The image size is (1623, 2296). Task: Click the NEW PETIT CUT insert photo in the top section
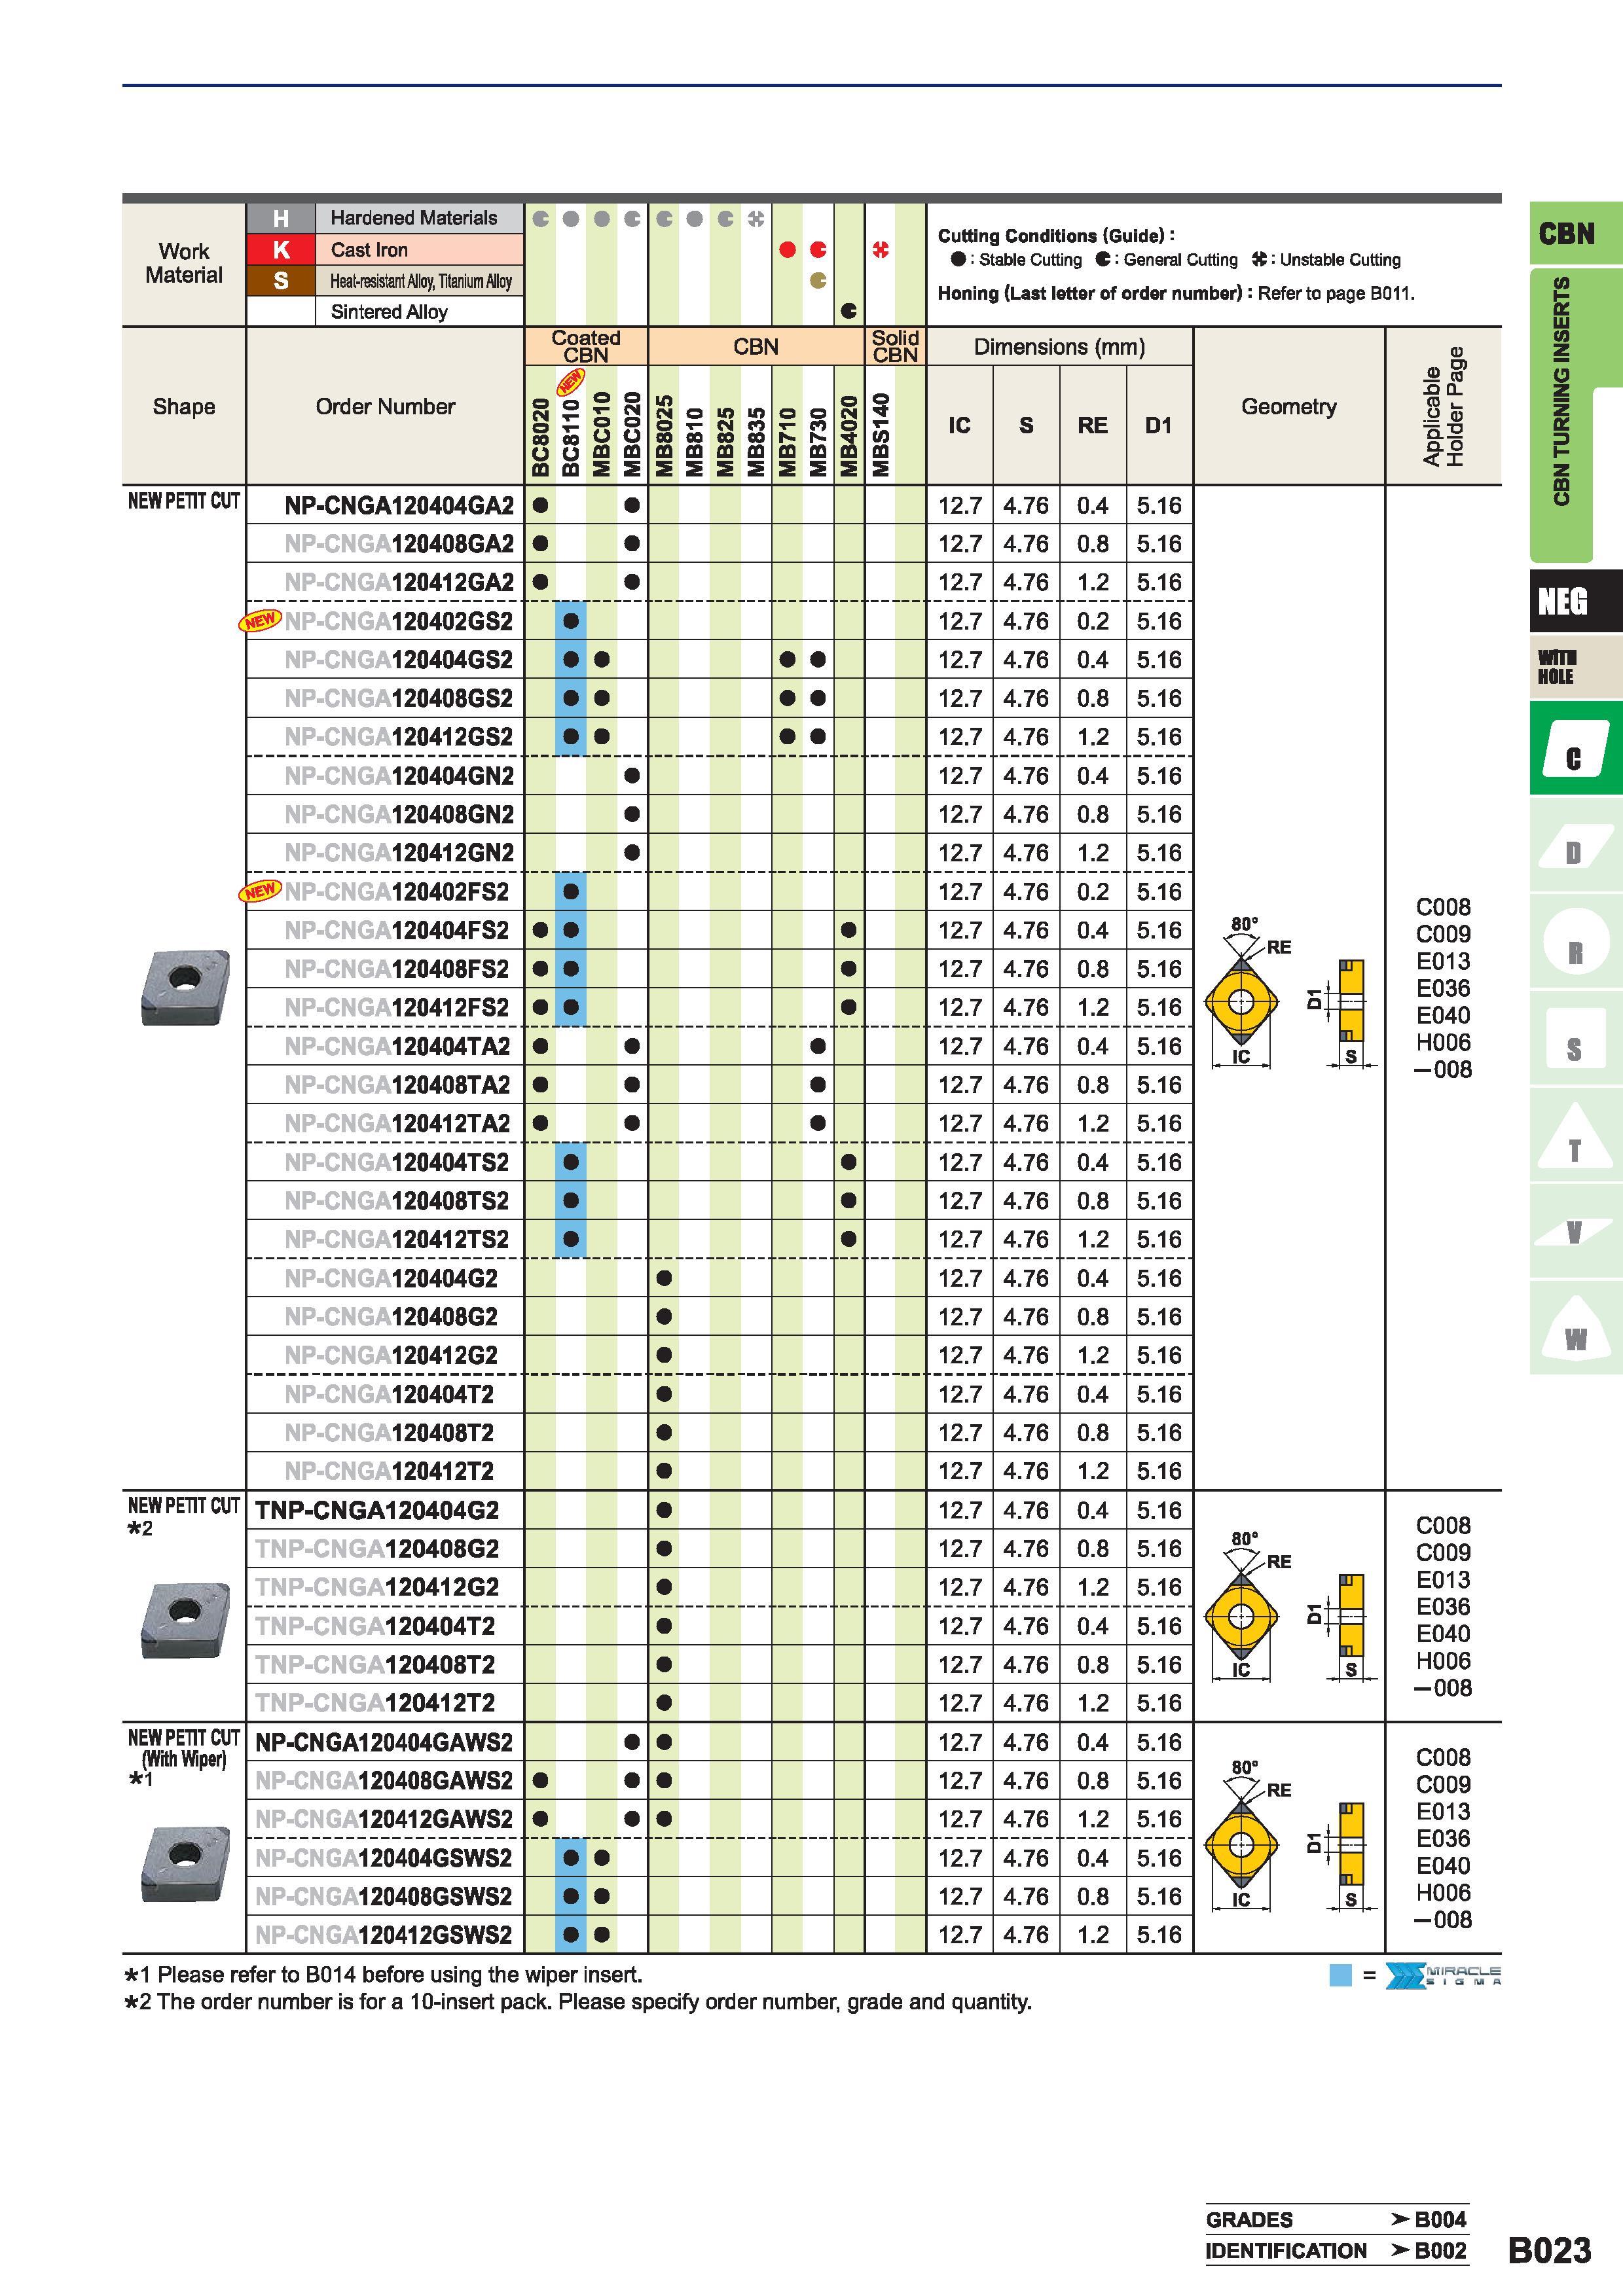click(x=185, y=987)
